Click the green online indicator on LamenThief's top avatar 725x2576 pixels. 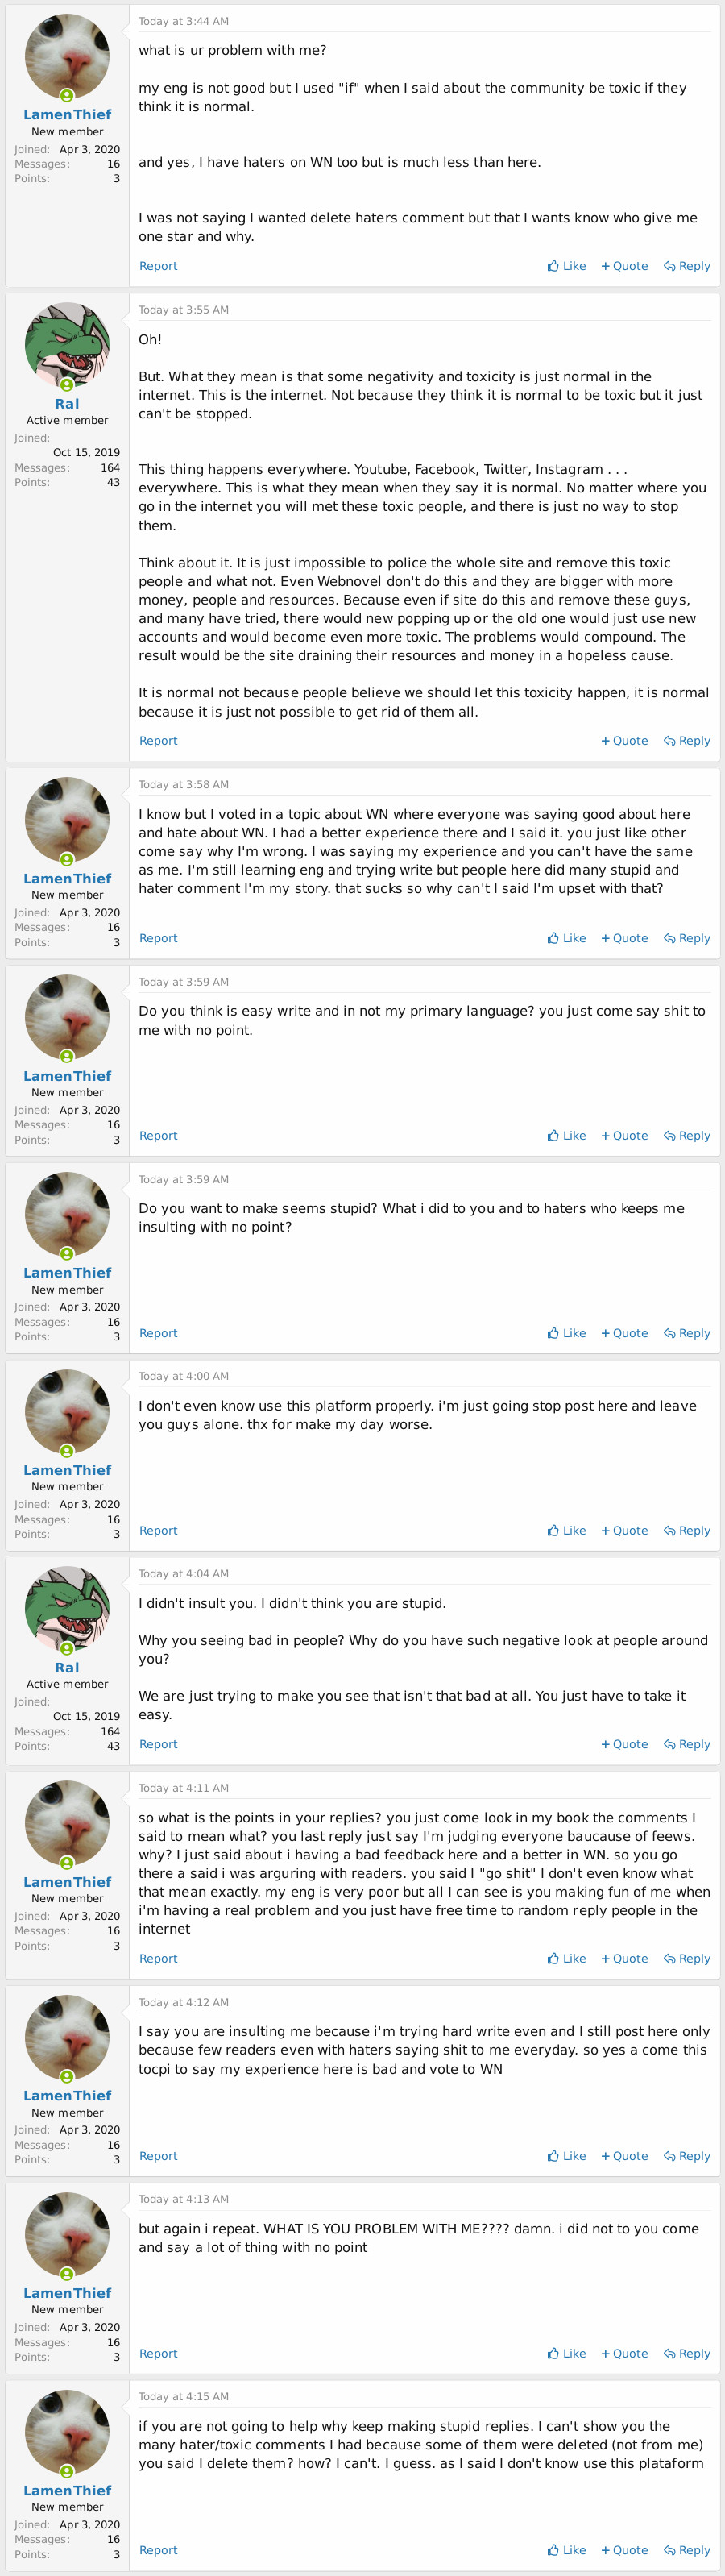(x=67, y=95)
